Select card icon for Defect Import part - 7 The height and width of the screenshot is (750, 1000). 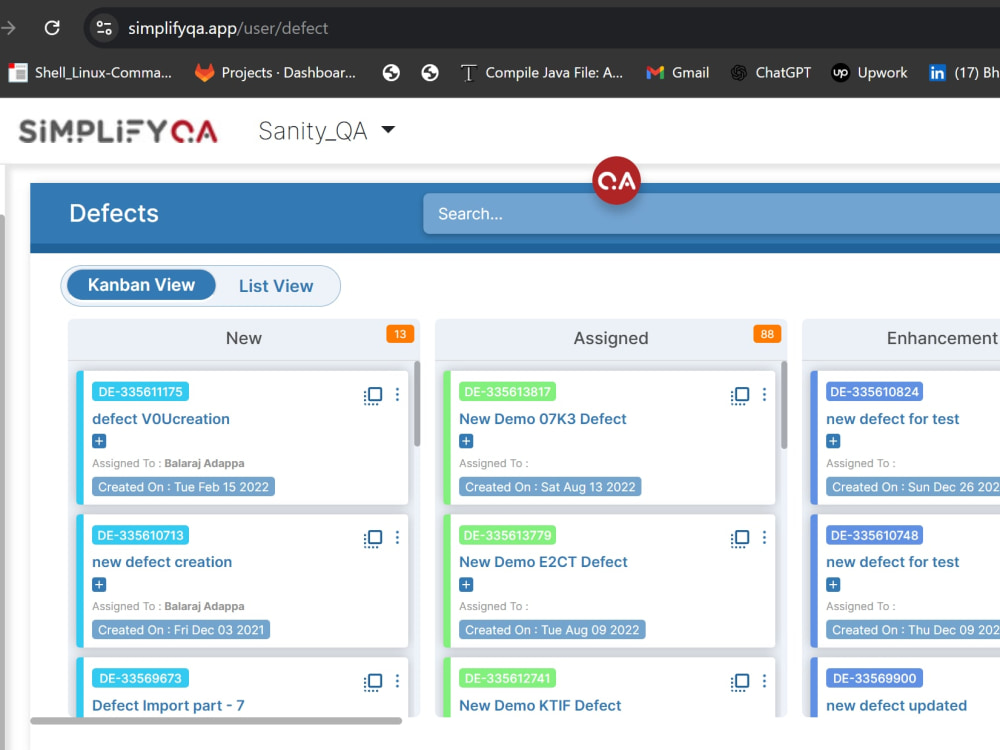coord(373,682)
